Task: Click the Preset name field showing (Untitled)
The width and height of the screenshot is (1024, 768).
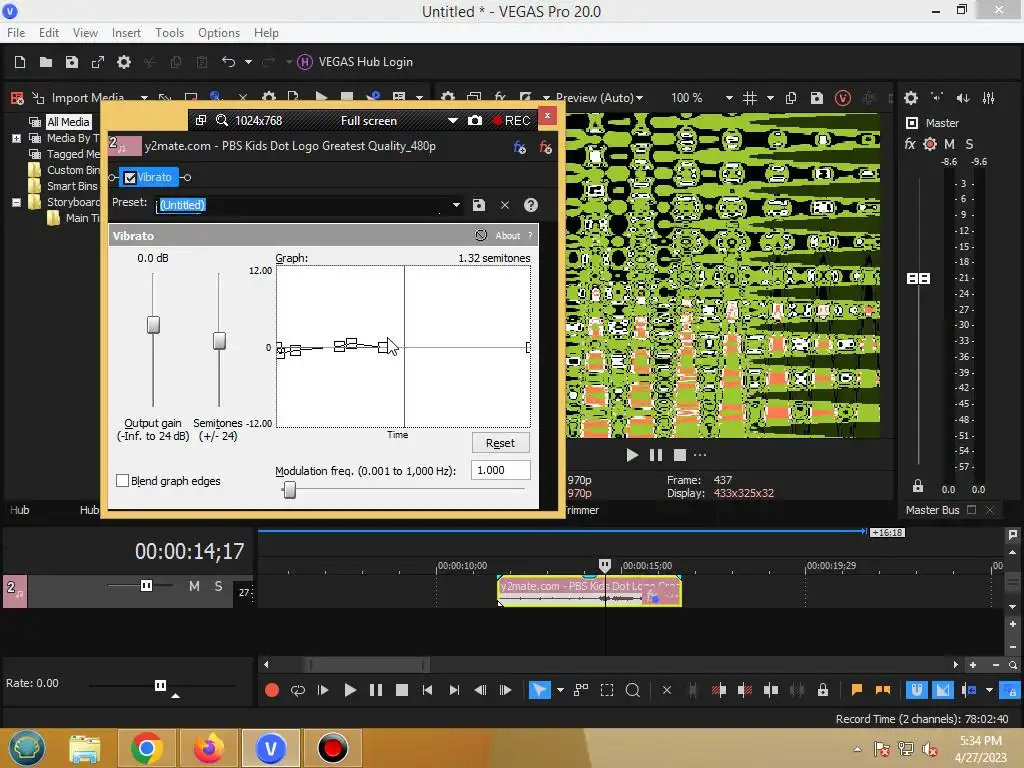Action: coord(302,205)
